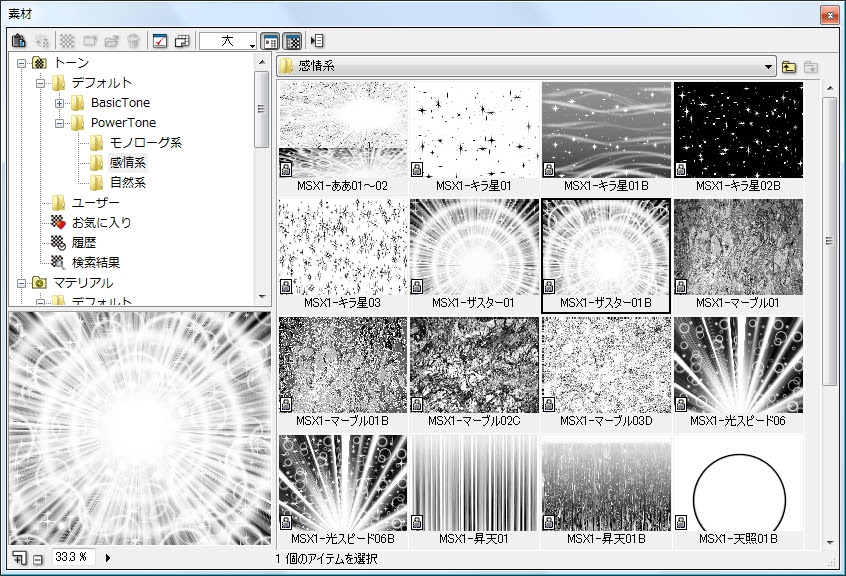Click the tree panel scroll-up arrow
Image resolution: width=846 pixels, height=576 pixels.
[262, 62]
